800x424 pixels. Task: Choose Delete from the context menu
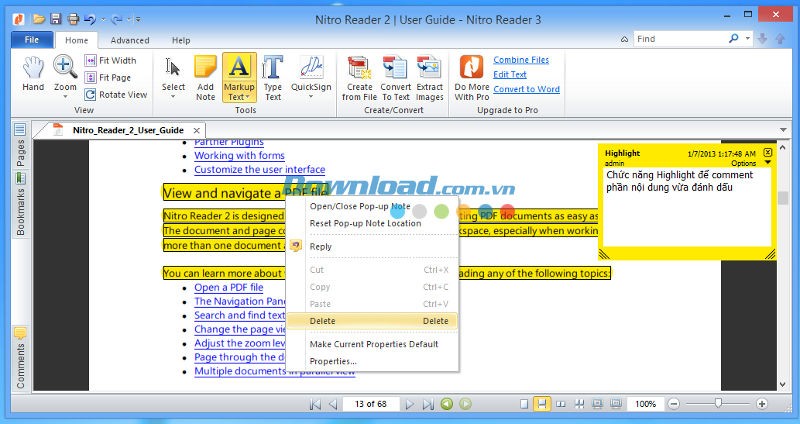[x=323, y=321]
